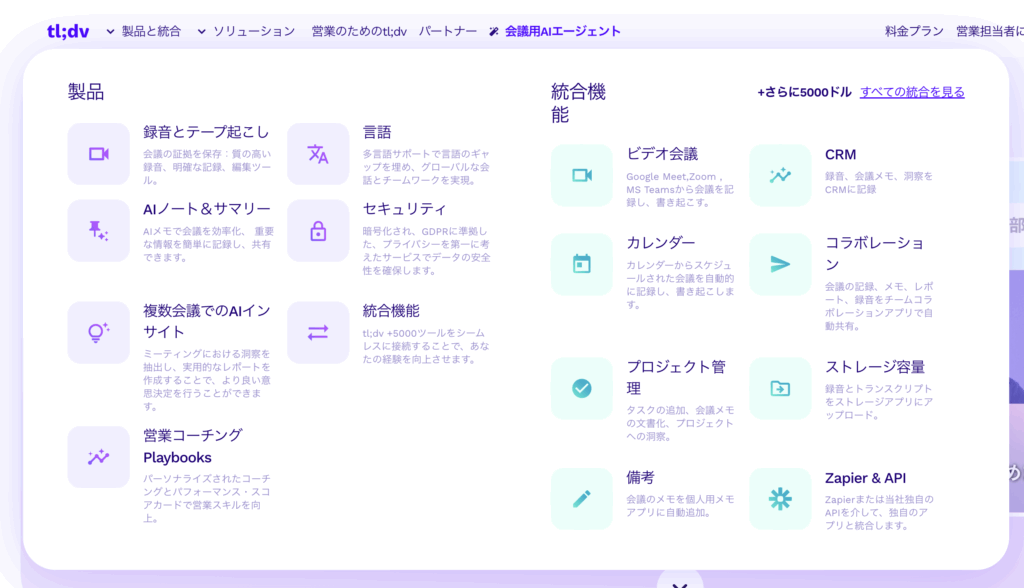This screenshot has width=1024, height=588.
Task: Click description 'Google Meet,Zoom, MS Teamsから会議を記録し'
Action: (x=680, y=189)
